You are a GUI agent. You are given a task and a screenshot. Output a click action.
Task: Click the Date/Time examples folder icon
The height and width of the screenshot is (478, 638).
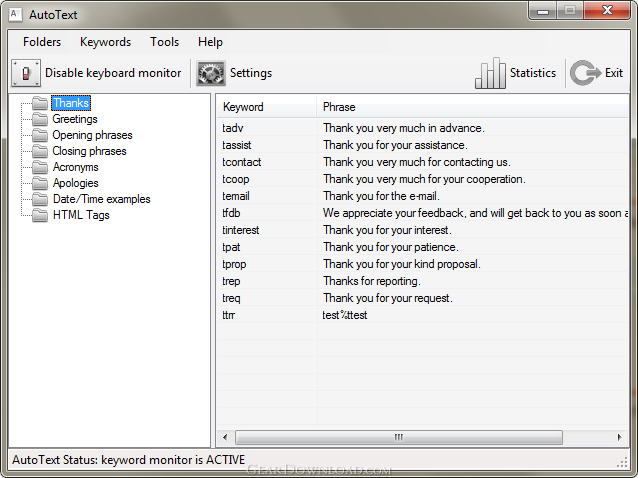point(40,199)
